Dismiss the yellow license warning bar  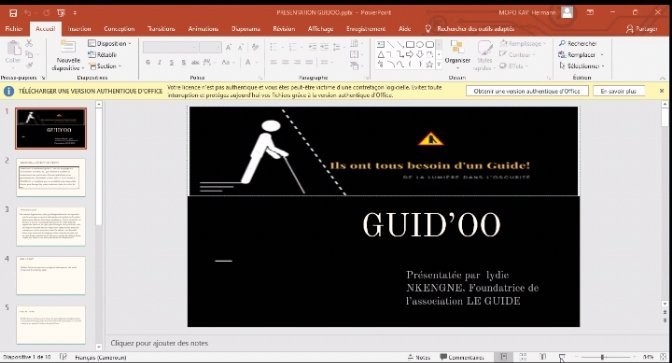(x=662, y=91)
